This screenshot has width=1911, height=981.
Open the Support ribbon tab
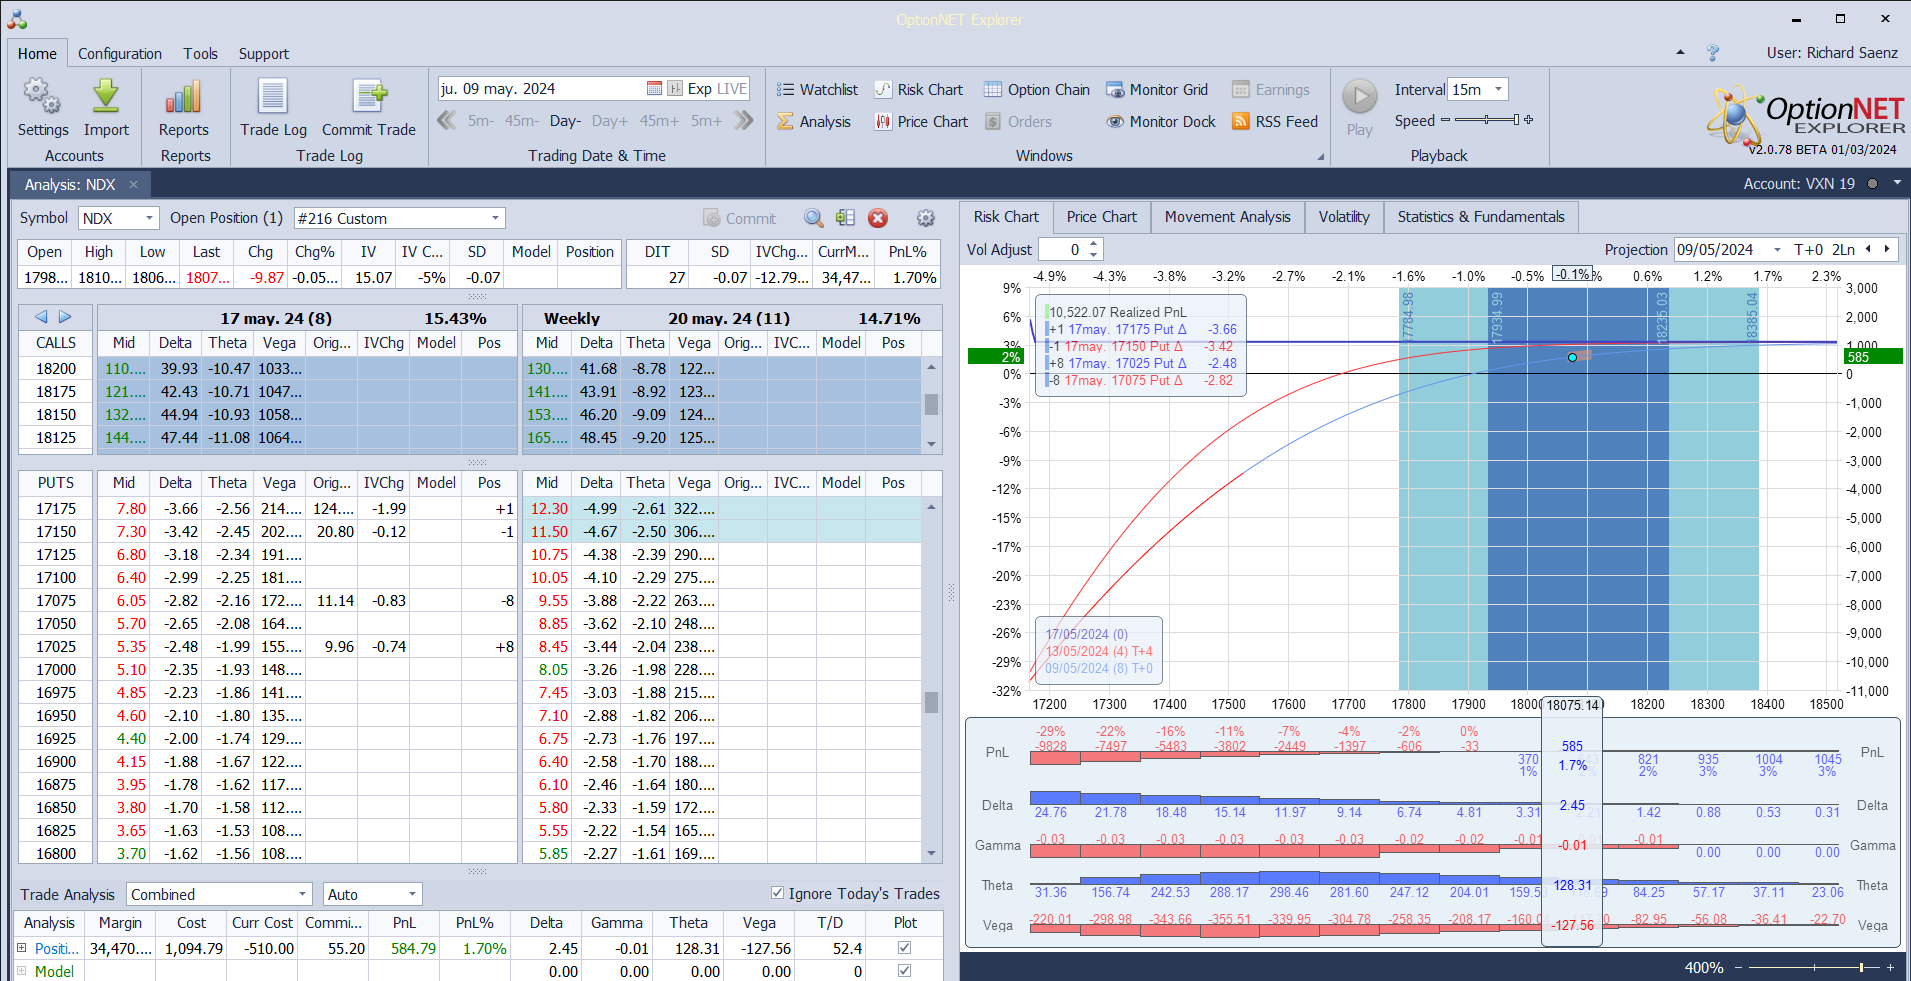(x=264, y=53)
